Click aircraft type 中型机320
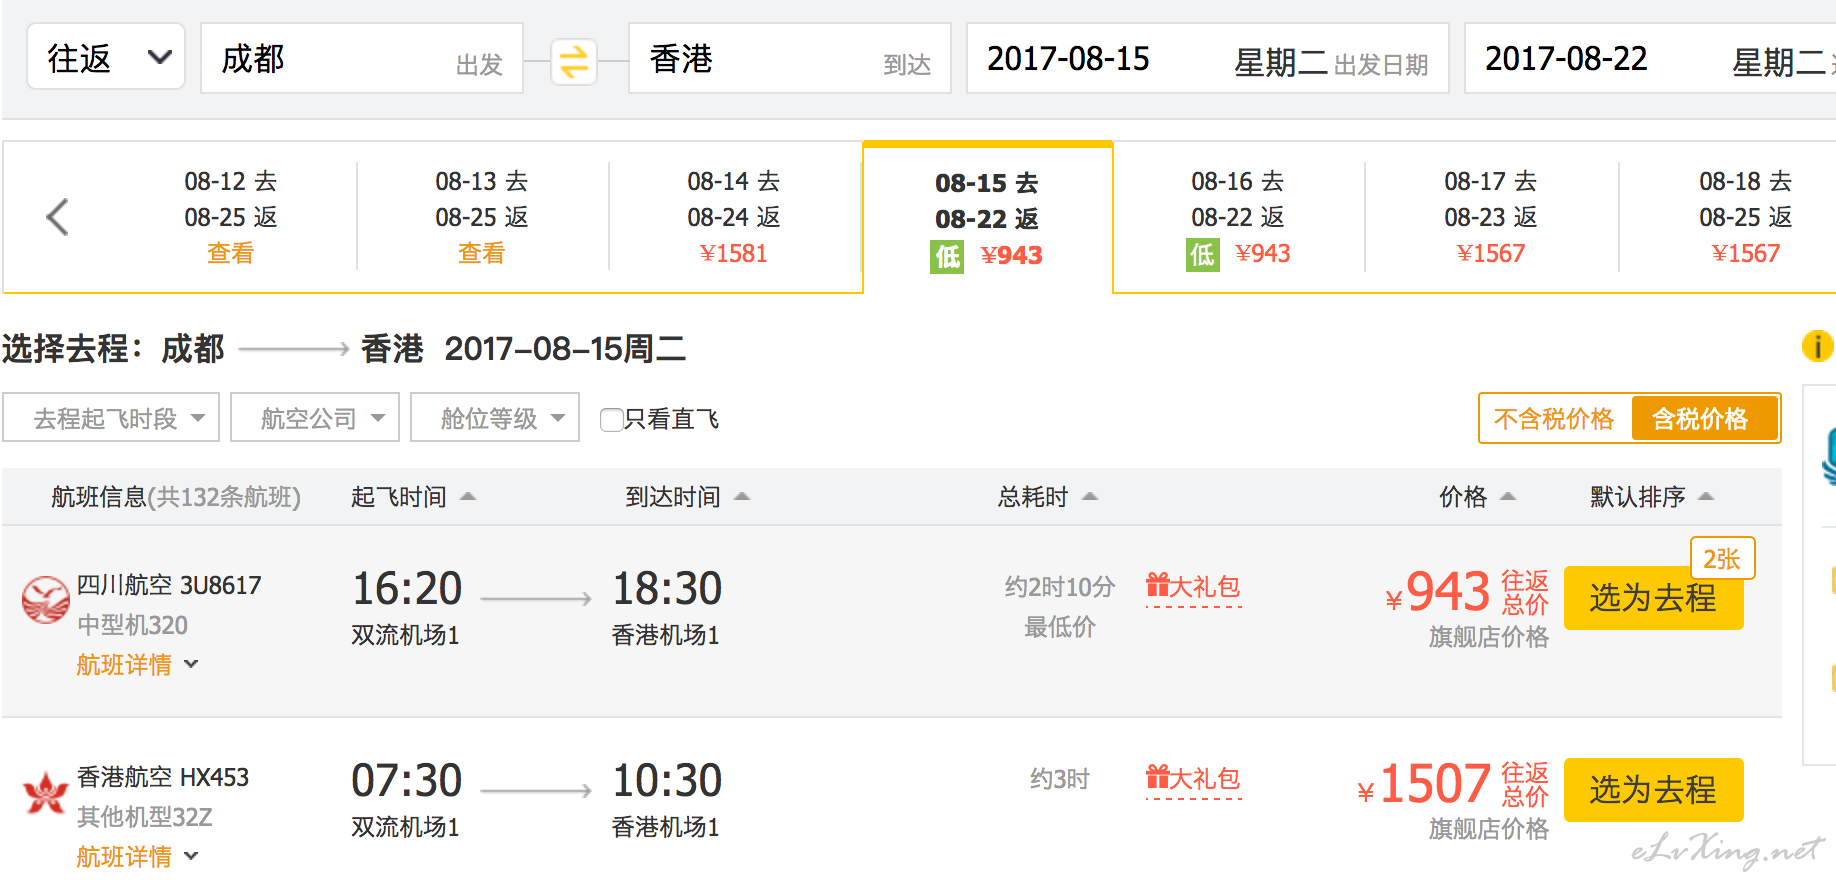The image size is (1836, 884). tap(133, 625)
